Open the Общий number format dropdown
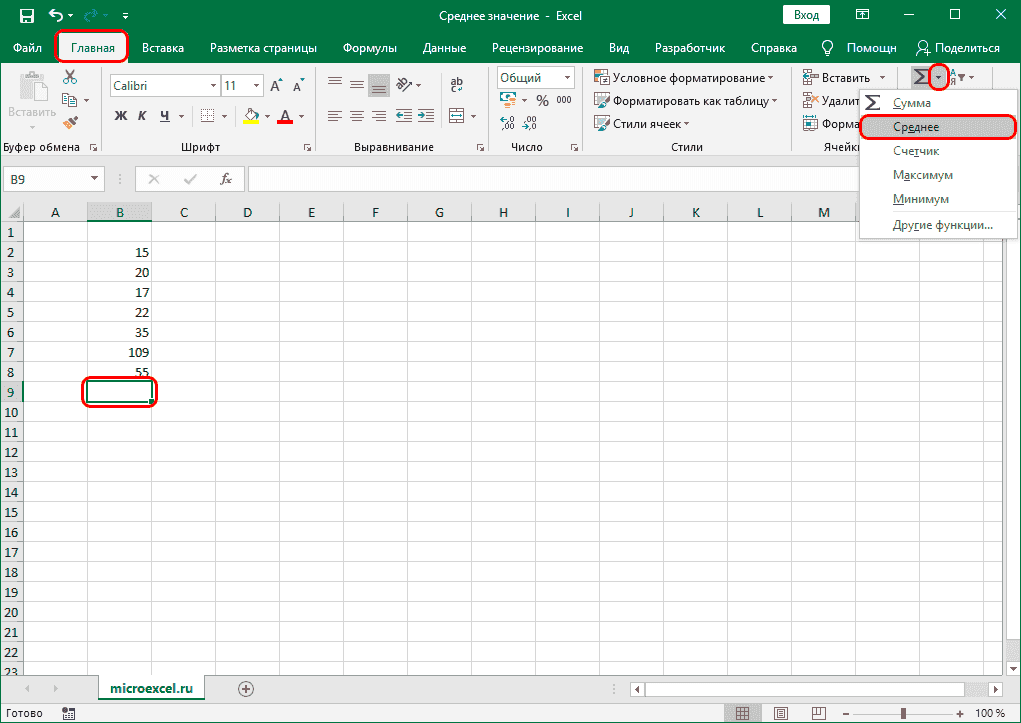Screen dimensions: 1021x723 click(565, 77)
